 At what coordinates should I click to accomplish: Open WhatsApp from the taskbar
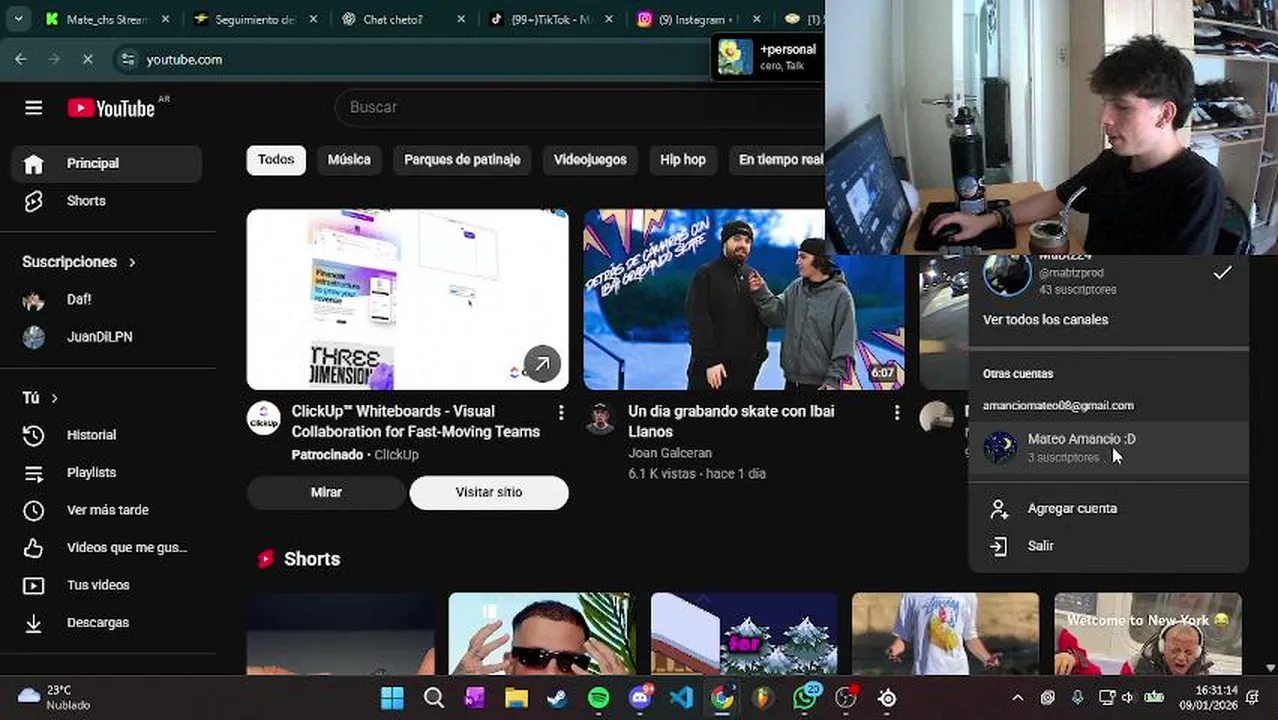tap(805, 698)
